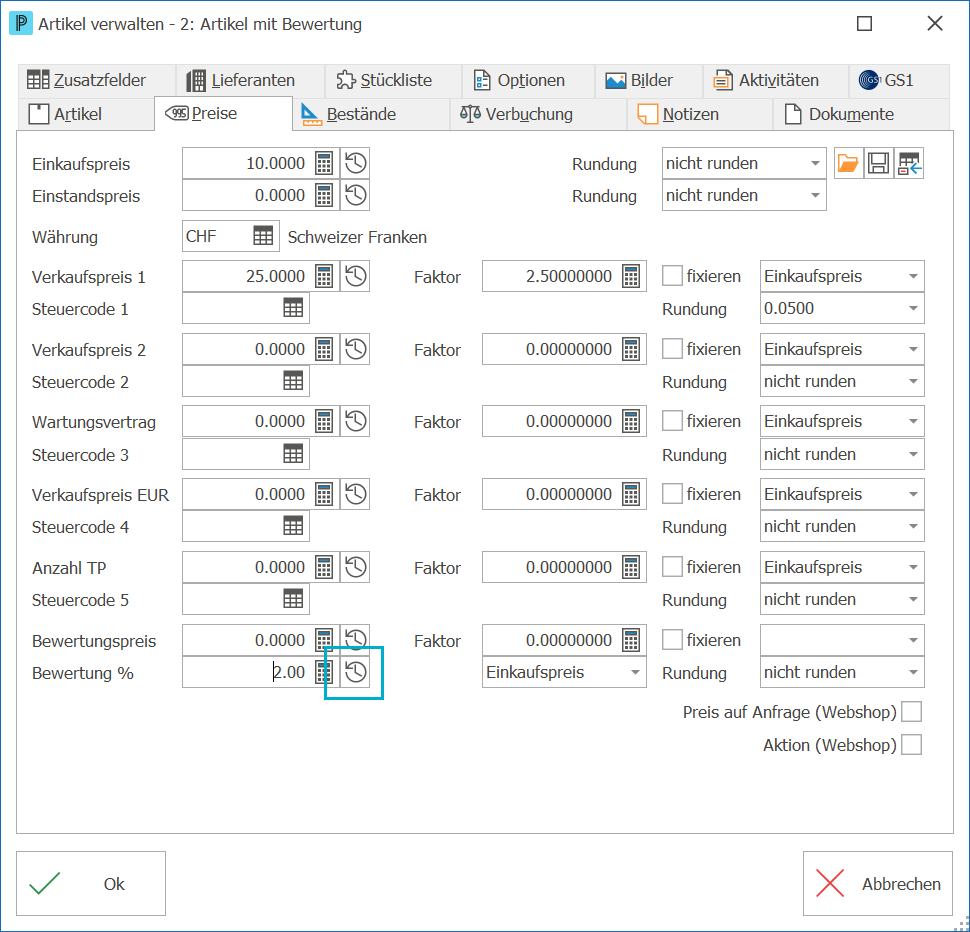Open empty dropdown beside Bewertungspreis fixieren
This screenshot has height=932, width=970.
pos(843,640)
